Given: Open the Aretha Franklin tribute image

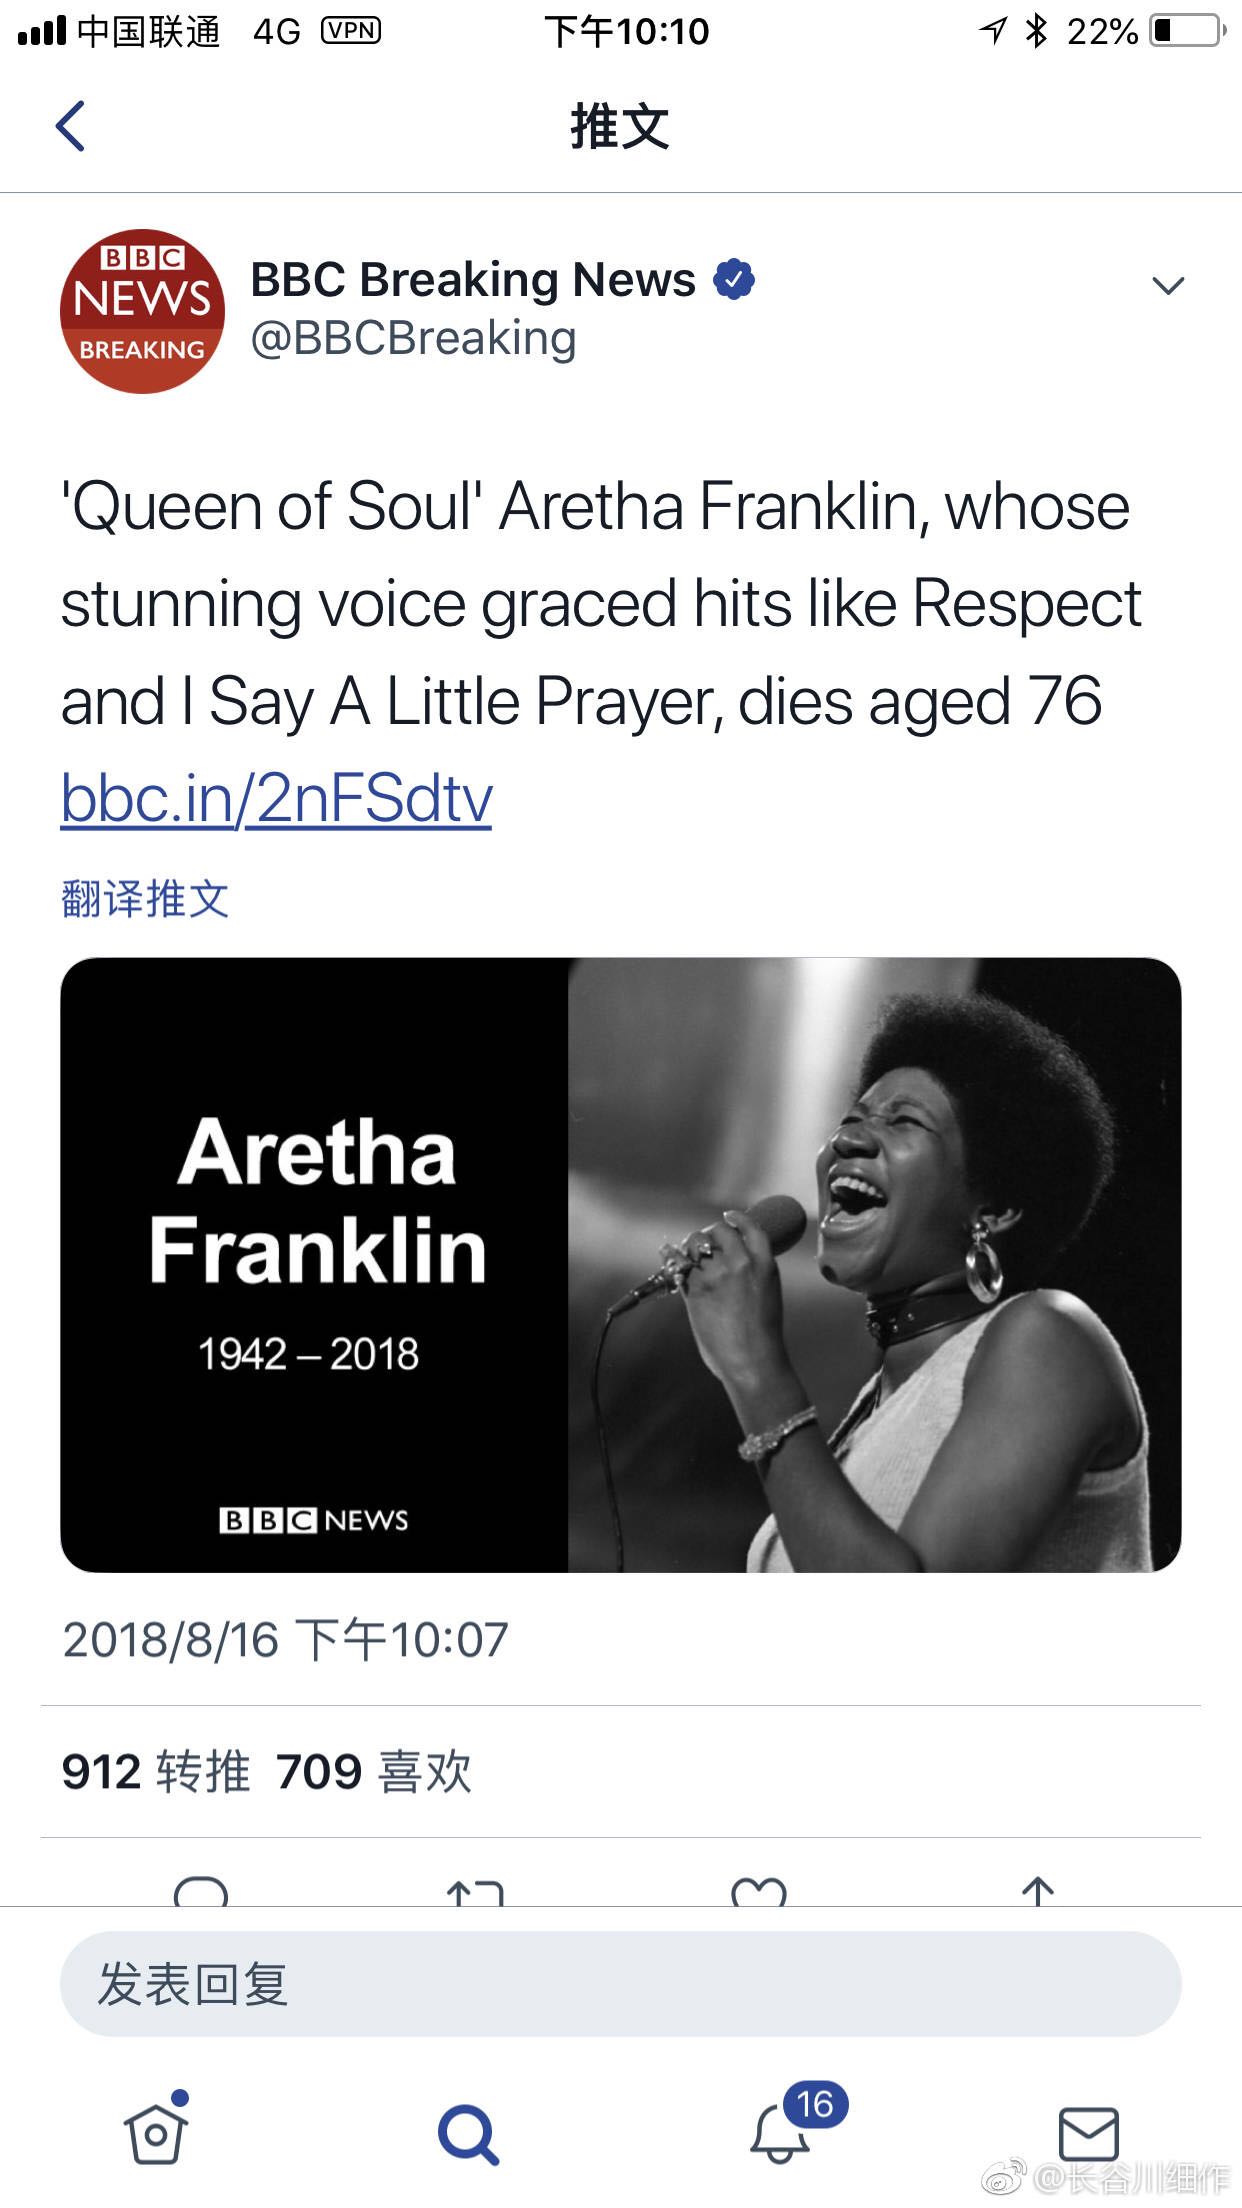Looking at the screenshot, I should pos(620,1264).
